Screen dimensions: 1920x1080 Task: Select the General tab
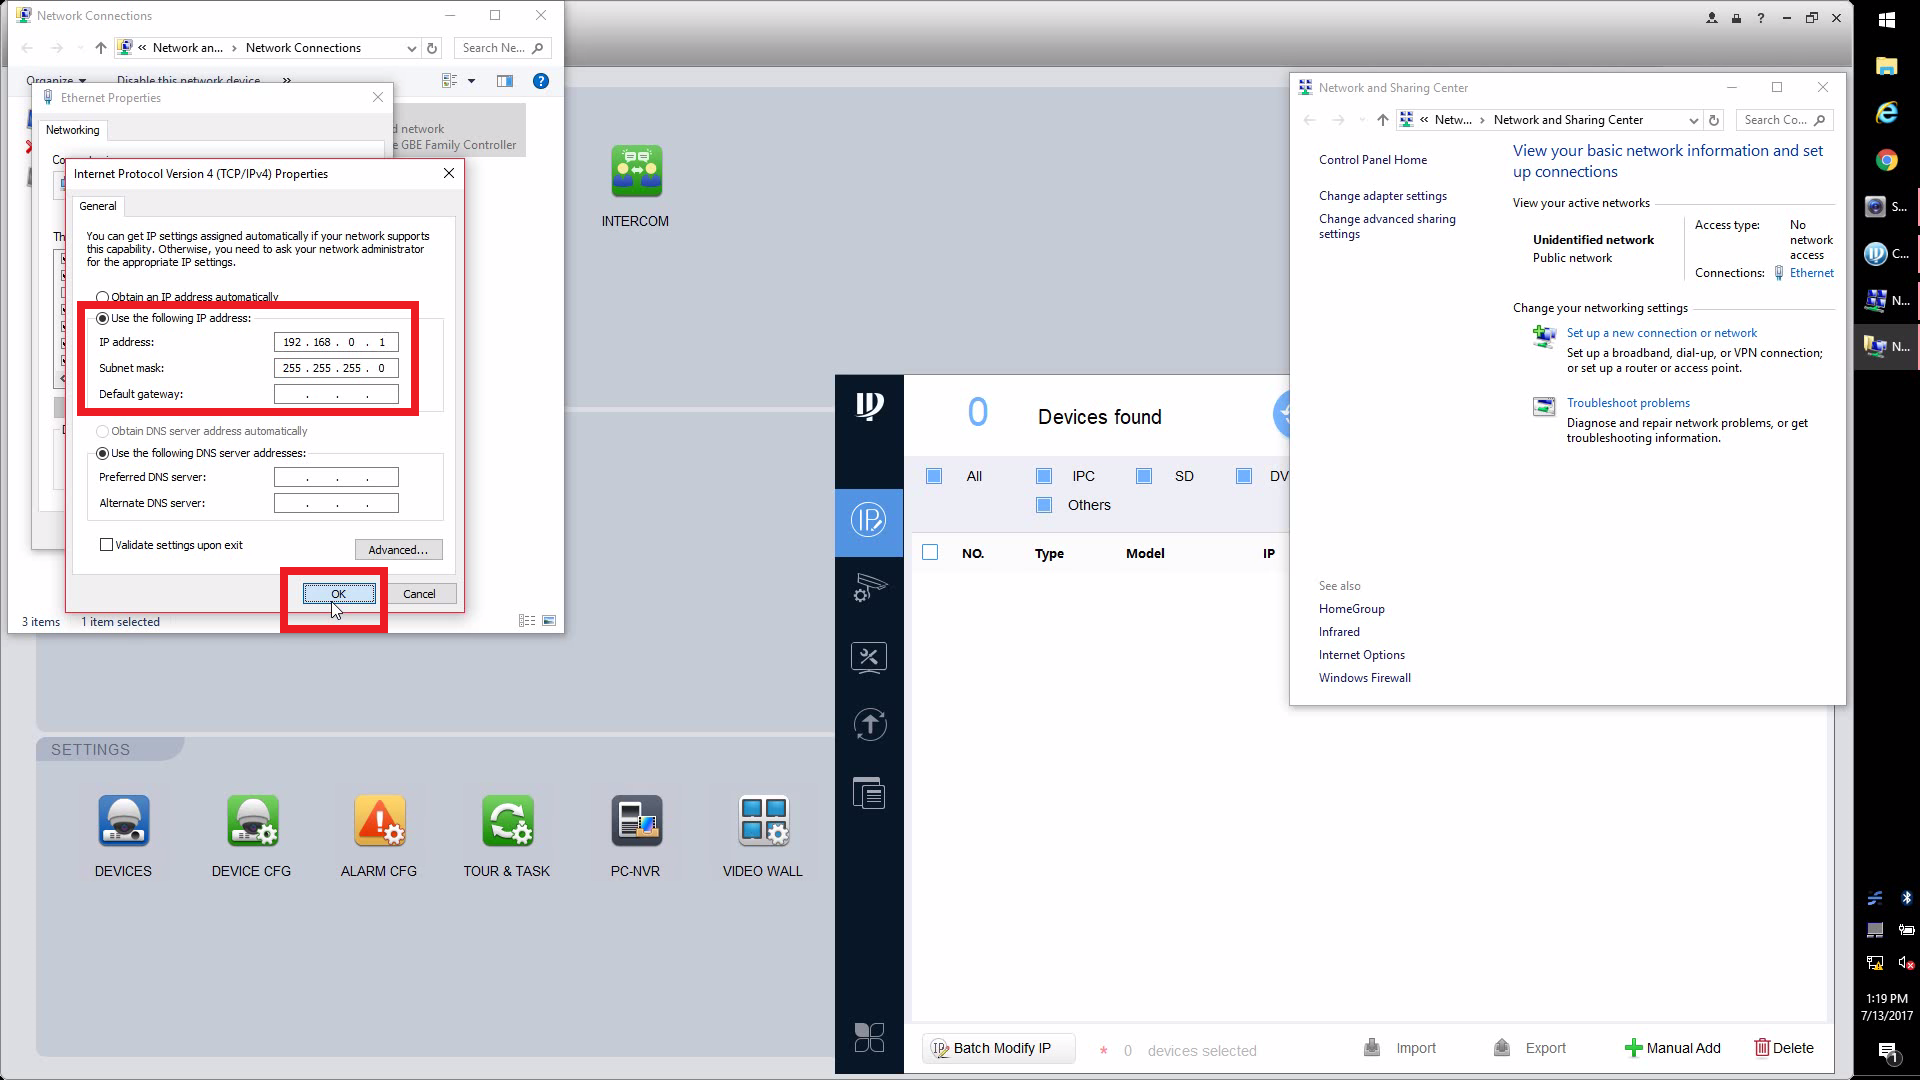(x=98, y=206)
